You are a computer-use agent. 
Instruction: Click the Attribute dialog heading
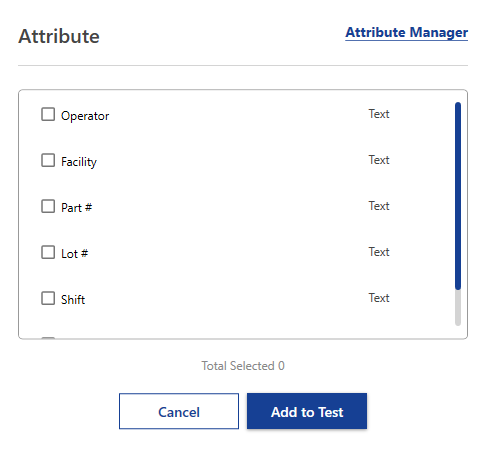[59, 36]
